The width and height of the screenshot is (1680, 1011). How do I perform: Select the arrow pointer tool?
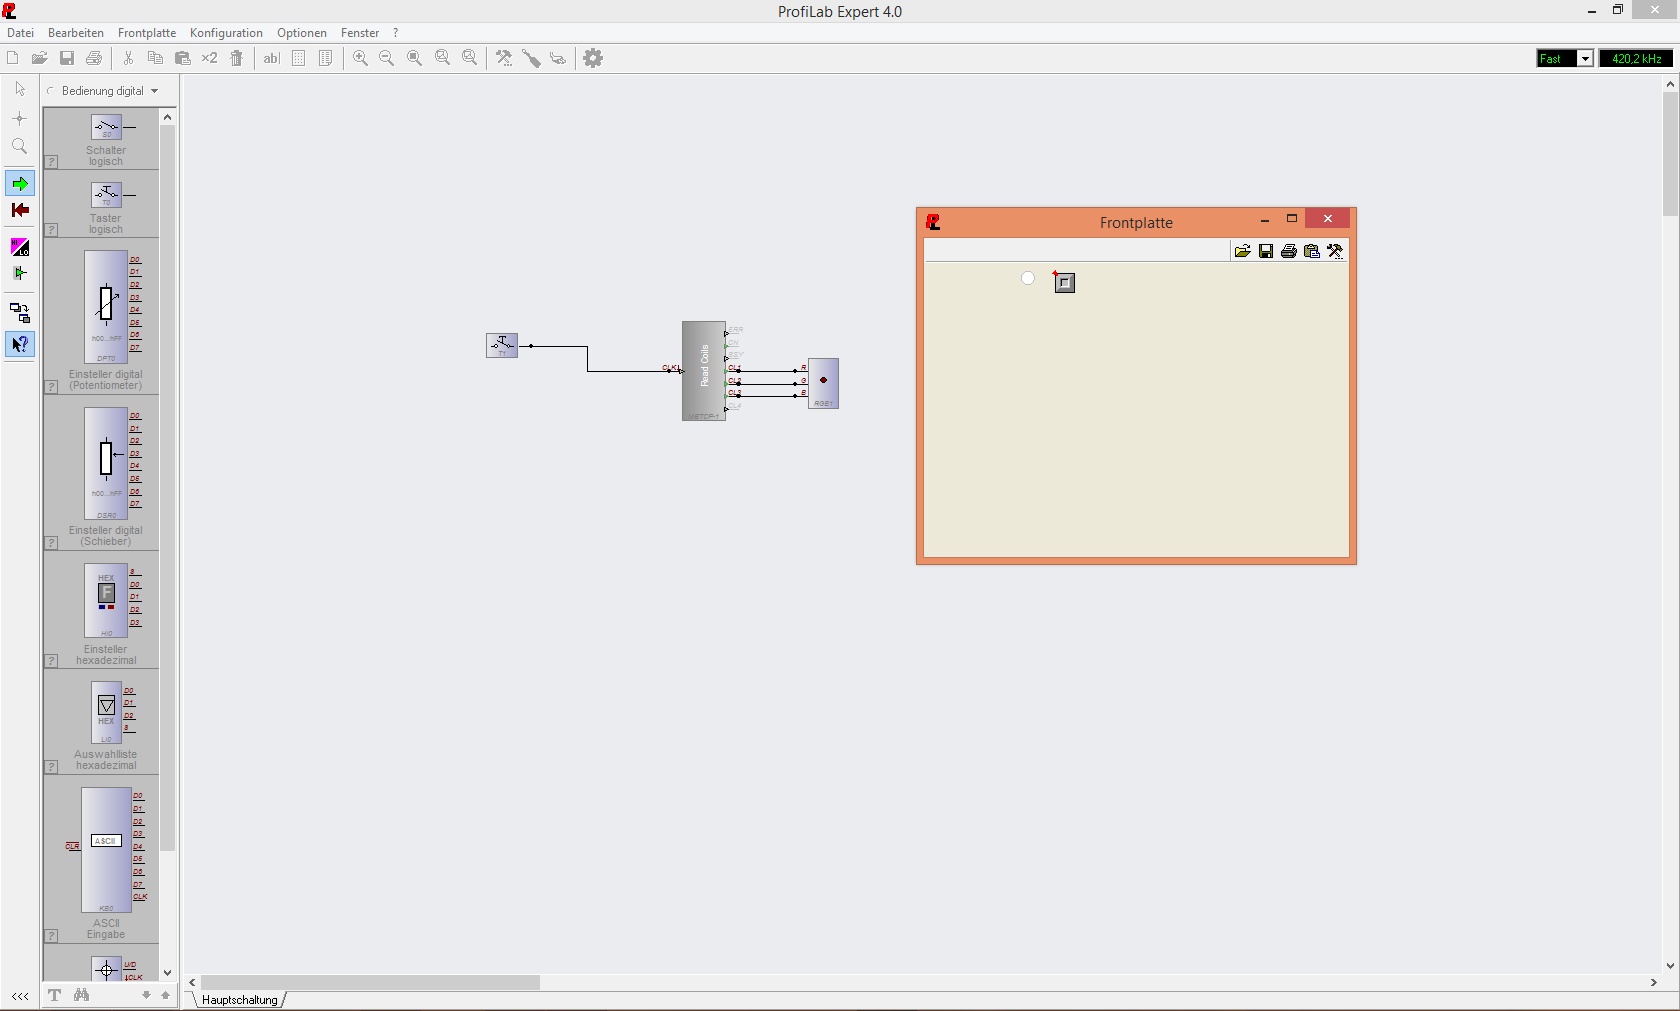tap(20, 89)
